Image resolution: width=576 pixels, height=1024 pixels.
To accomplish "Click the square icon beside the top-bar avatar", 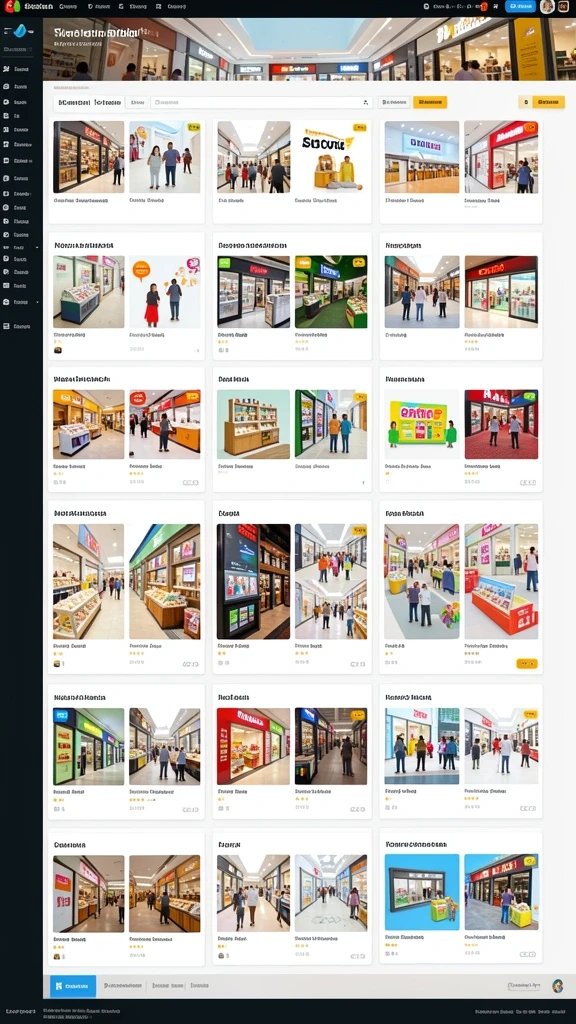I will point(563,7).
